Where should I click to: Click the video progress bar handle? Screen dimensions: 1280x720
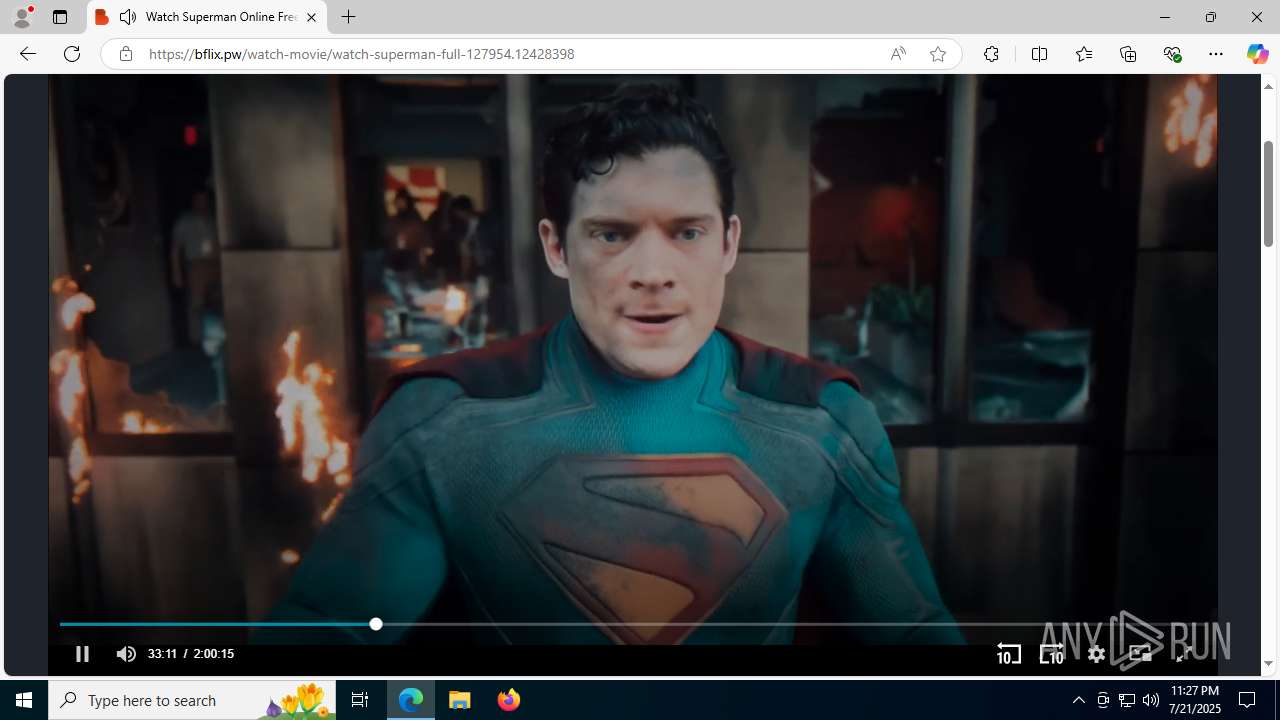[376, 624]
